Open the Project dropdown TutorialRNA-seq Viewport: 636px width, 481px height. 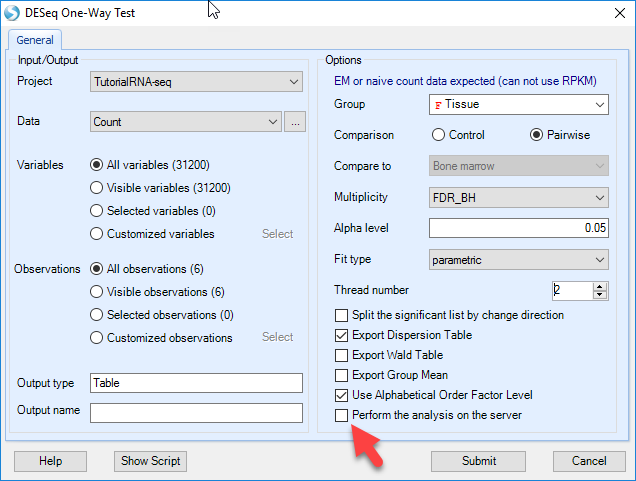pos(196,82)
